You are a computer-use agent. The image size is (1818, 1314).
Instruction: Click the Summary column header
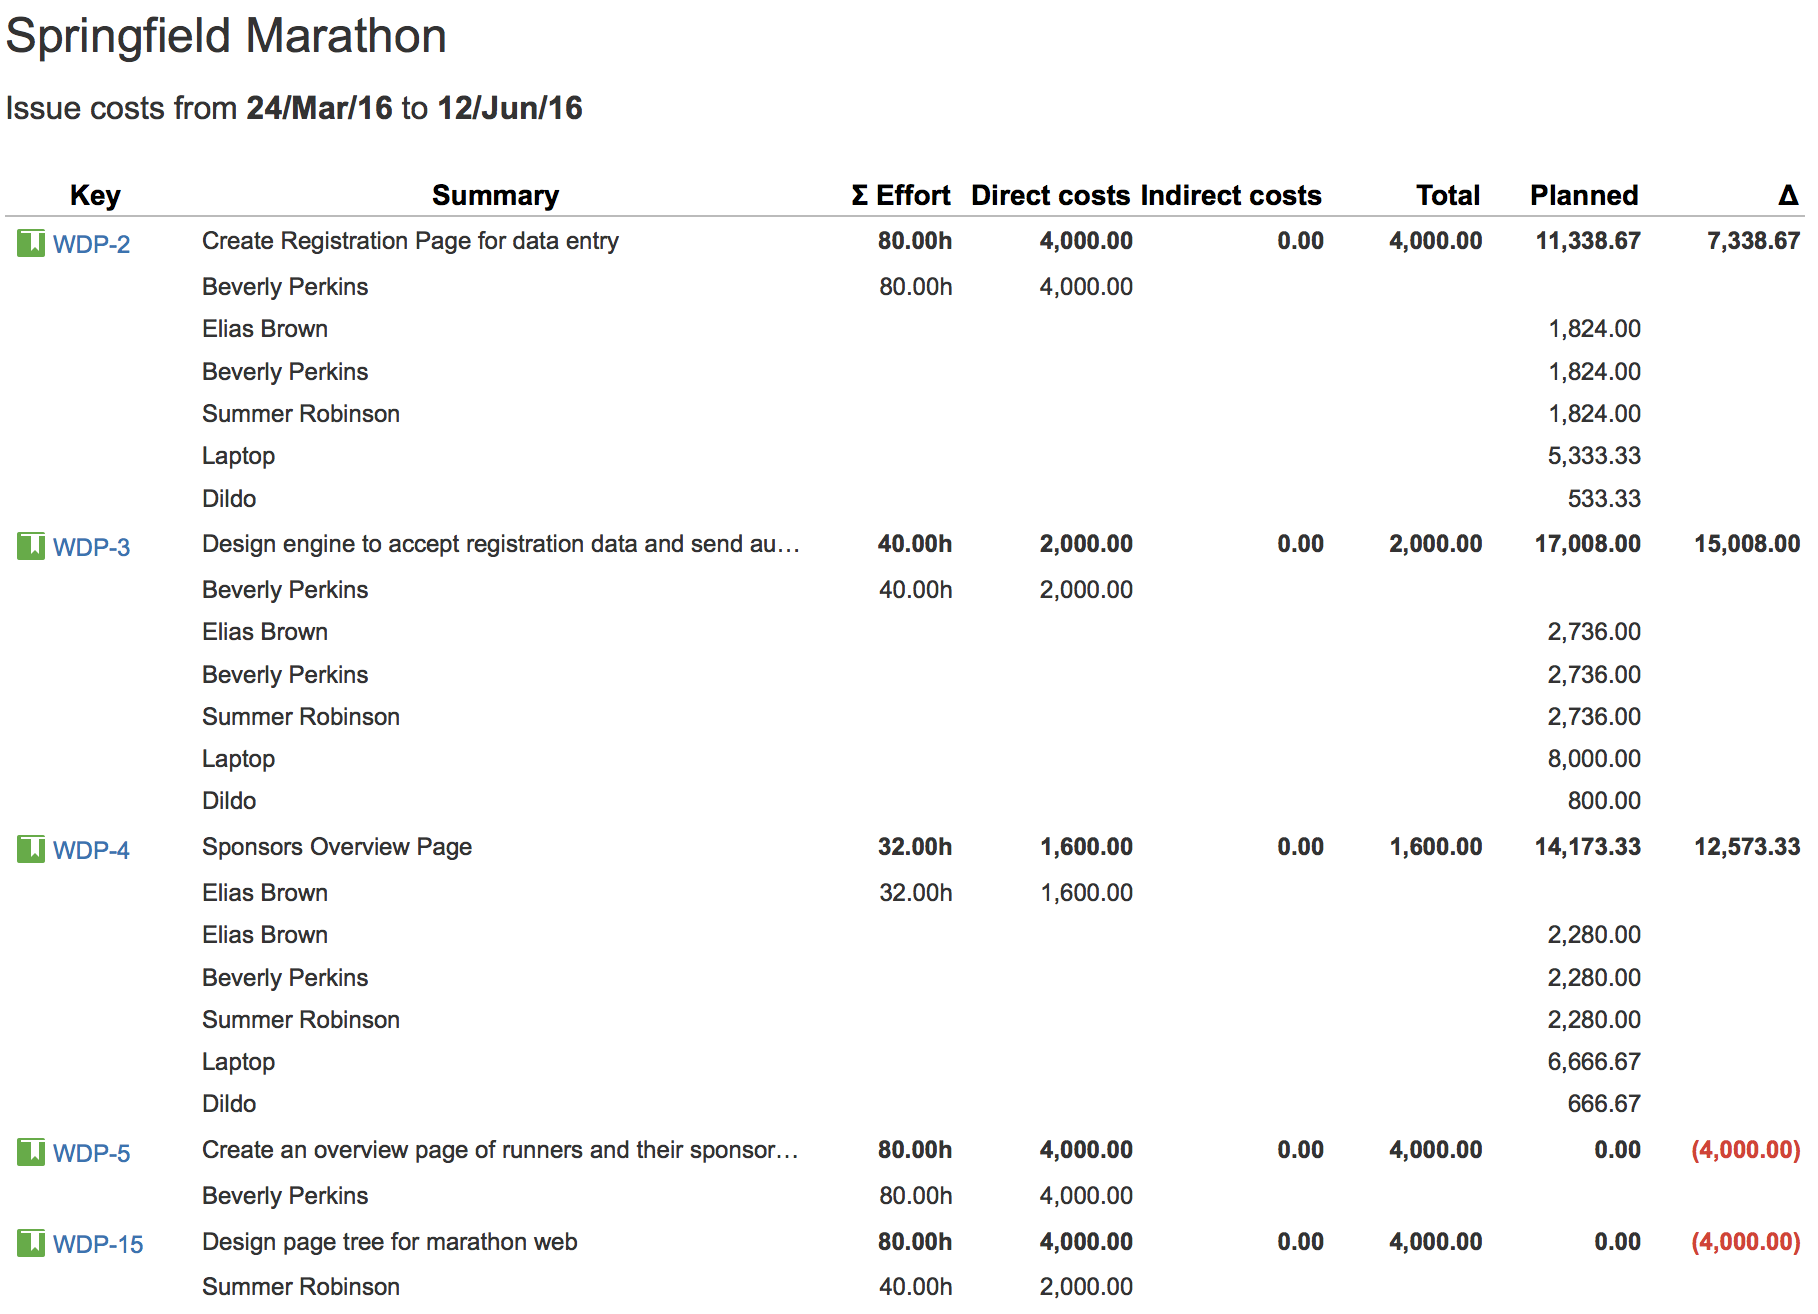point(495,195)
